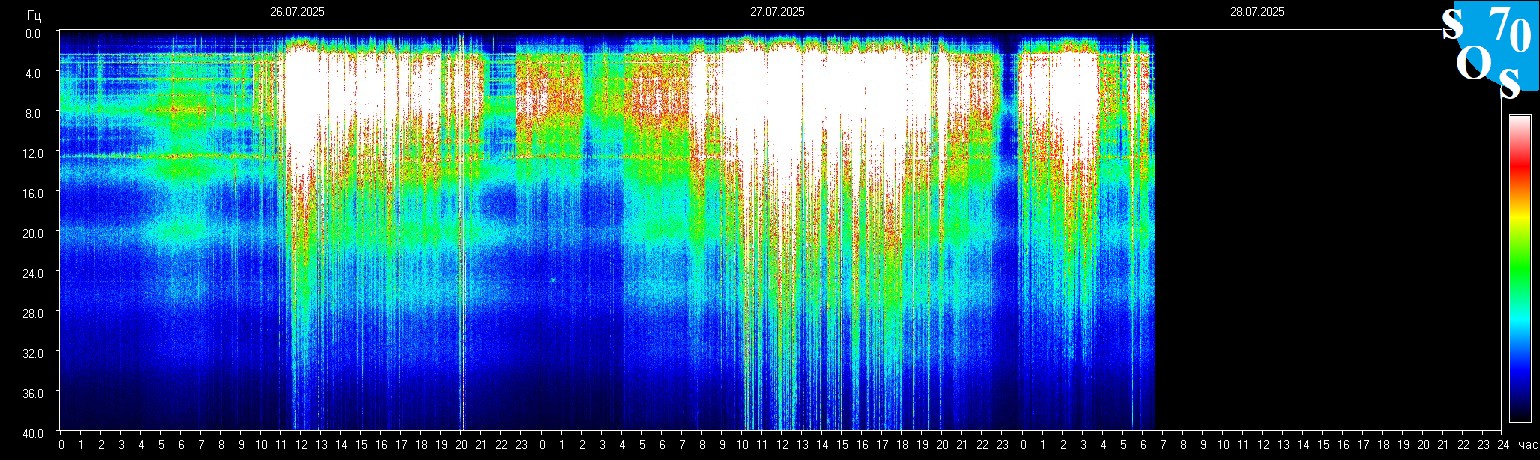Click the 24.0 frequency axis label
This screenshot has width=1540, height=460.
[31, 273]
